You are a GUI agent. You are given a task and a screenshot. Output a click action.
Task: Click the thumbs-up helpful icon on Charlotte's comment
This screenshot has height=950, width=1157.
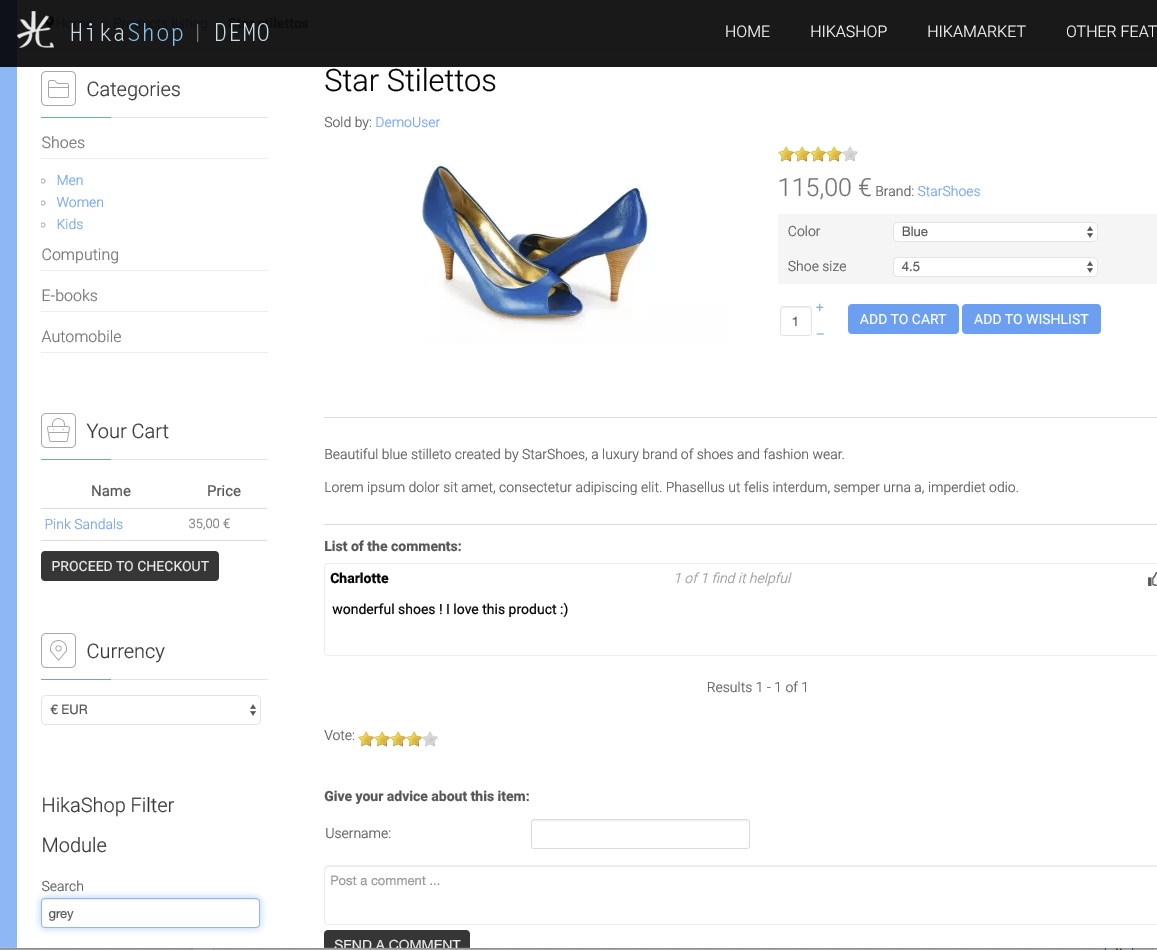pos(1152,579)
